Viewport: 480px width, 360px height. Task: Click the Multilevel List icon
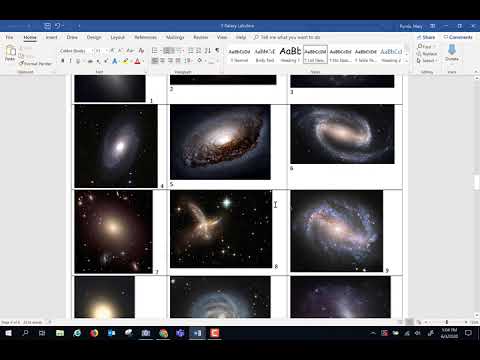[180, 51]
